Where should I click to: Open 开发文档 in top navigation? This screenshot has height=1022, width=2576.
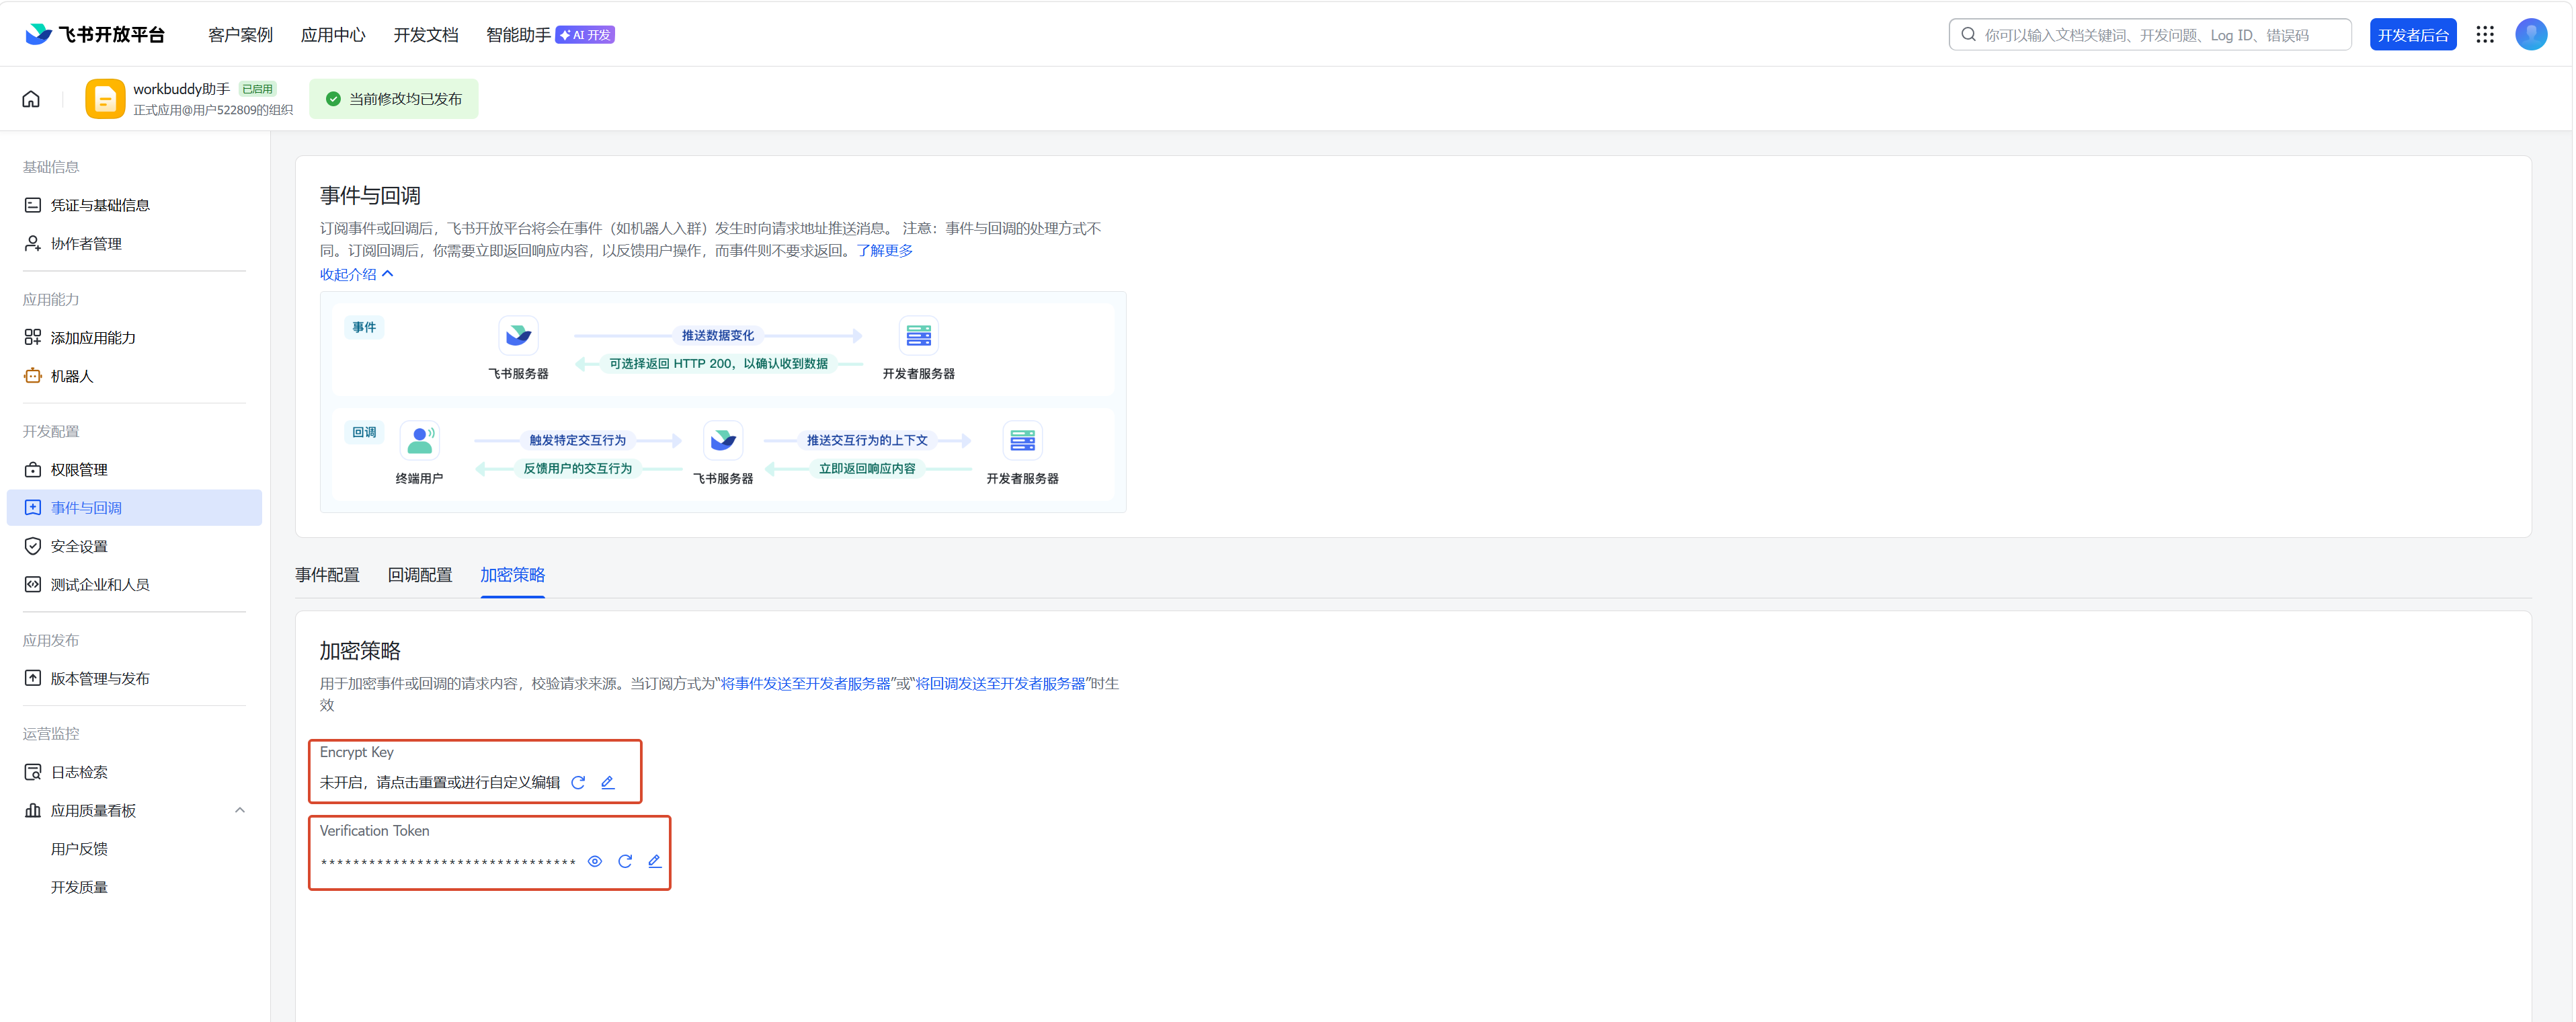point(426,35)
